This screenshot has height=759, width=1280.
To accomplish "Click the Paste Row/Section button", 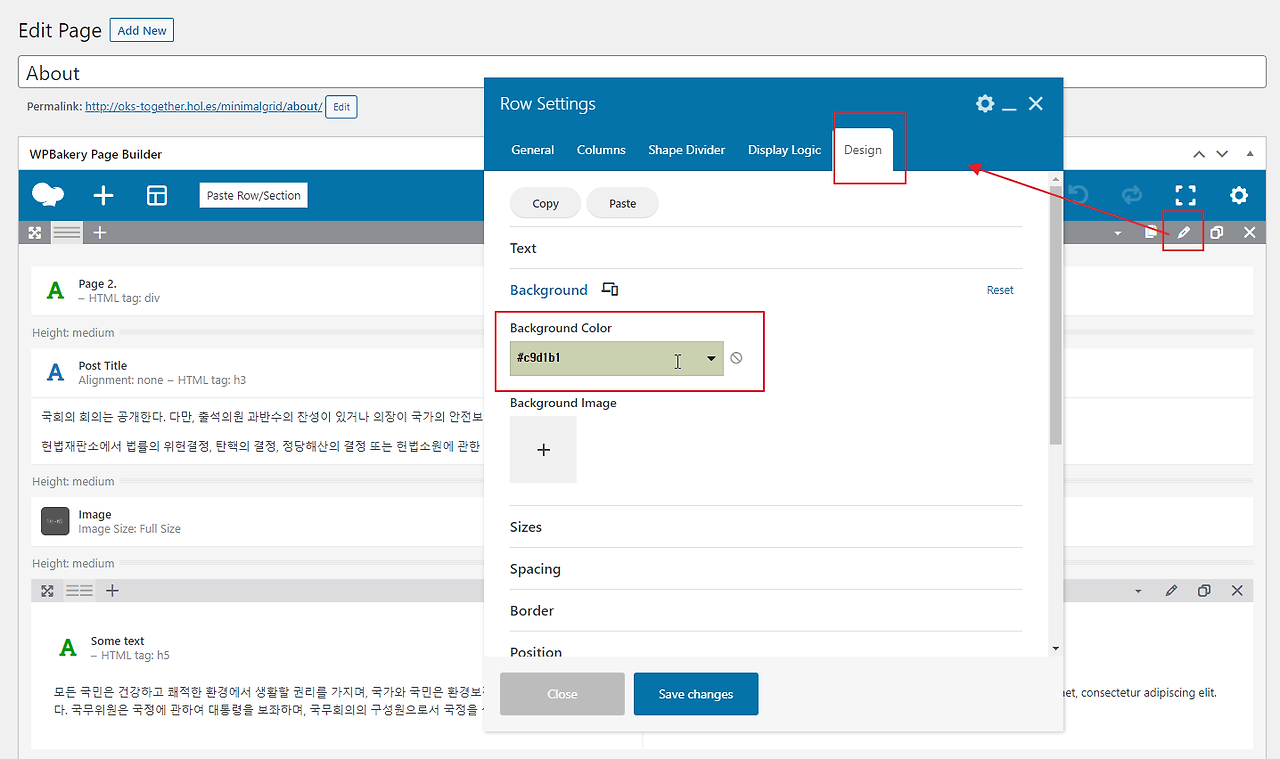I will (254, 195).
